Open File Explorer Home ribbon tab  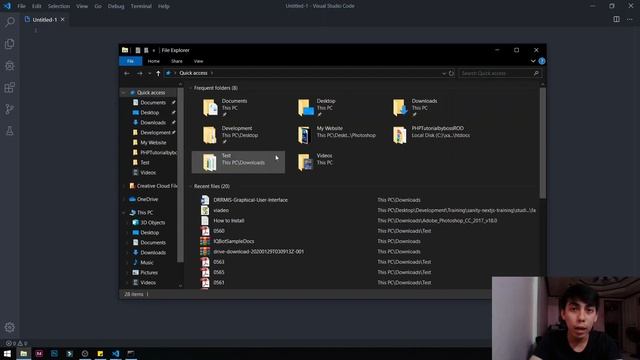click(153, 61)
